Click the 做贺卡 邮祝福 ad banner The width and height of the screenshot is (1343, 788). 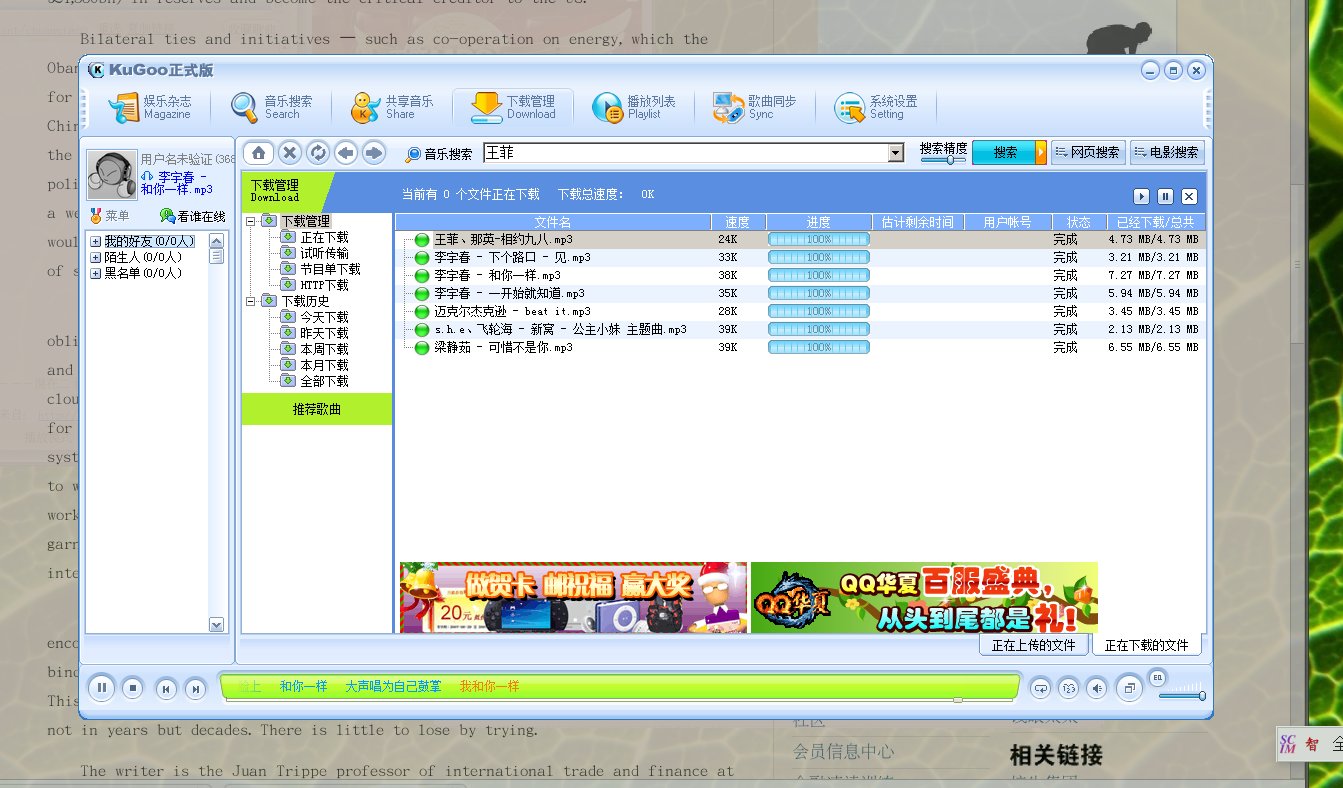click(573, 597)
